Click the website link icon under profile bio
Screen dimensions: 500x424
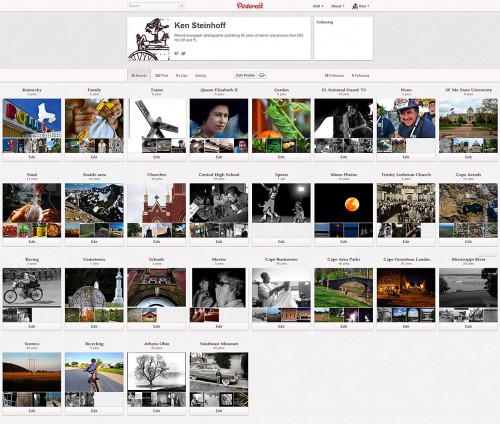177,53
